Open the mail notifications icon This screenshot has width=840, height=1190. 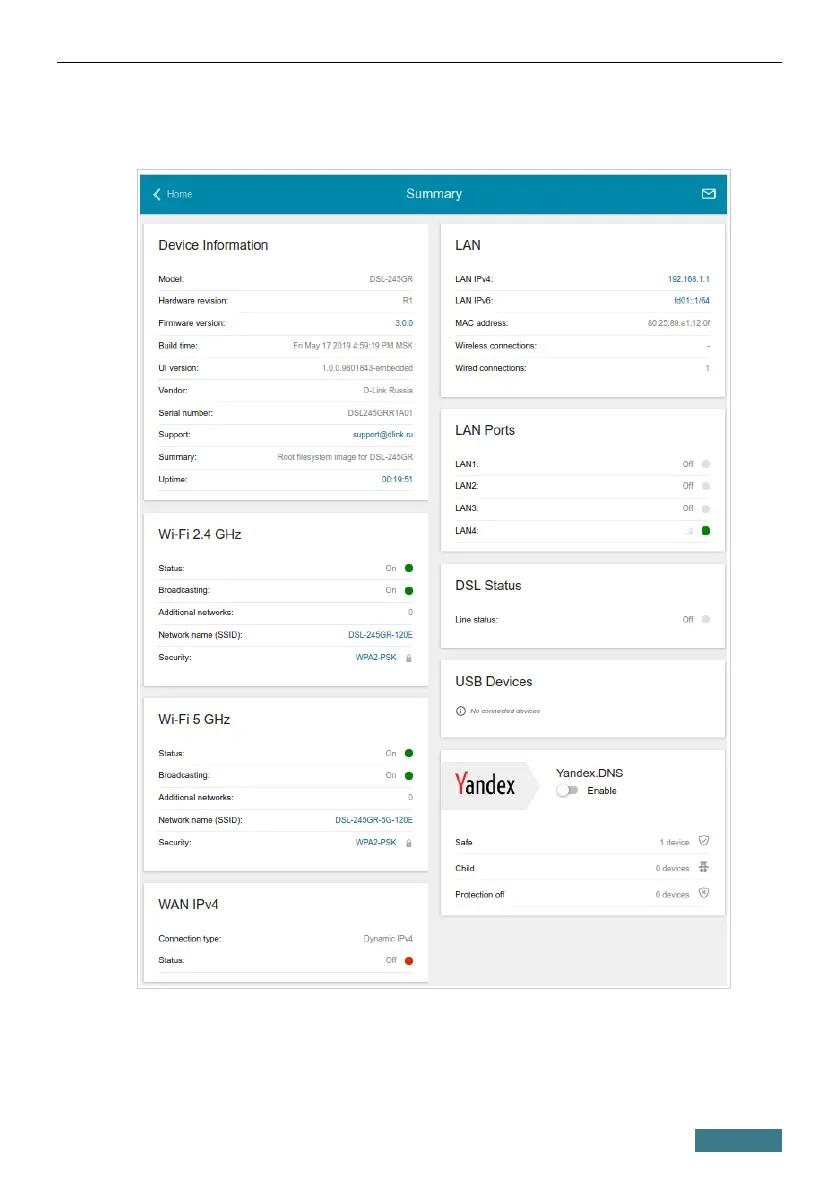[x=708, y=194]
